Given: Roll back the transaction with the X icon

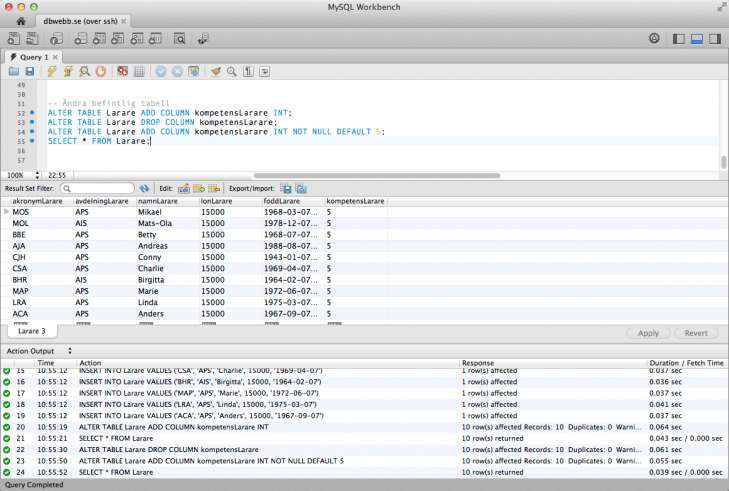Looking at the screenshot, I should click(177, 71).
